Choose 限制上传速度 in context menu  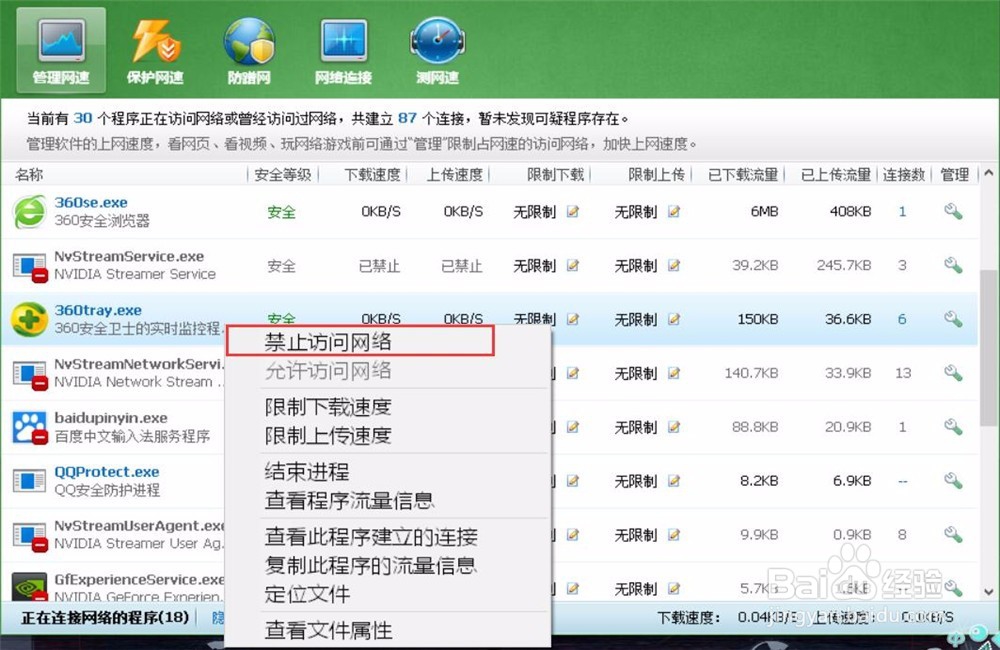pos(328,436)
